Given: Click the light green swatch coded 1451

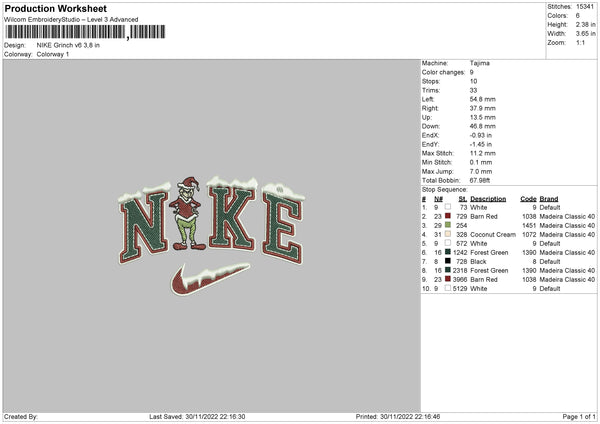Looking at the screenshot, I should coord(448,225).
